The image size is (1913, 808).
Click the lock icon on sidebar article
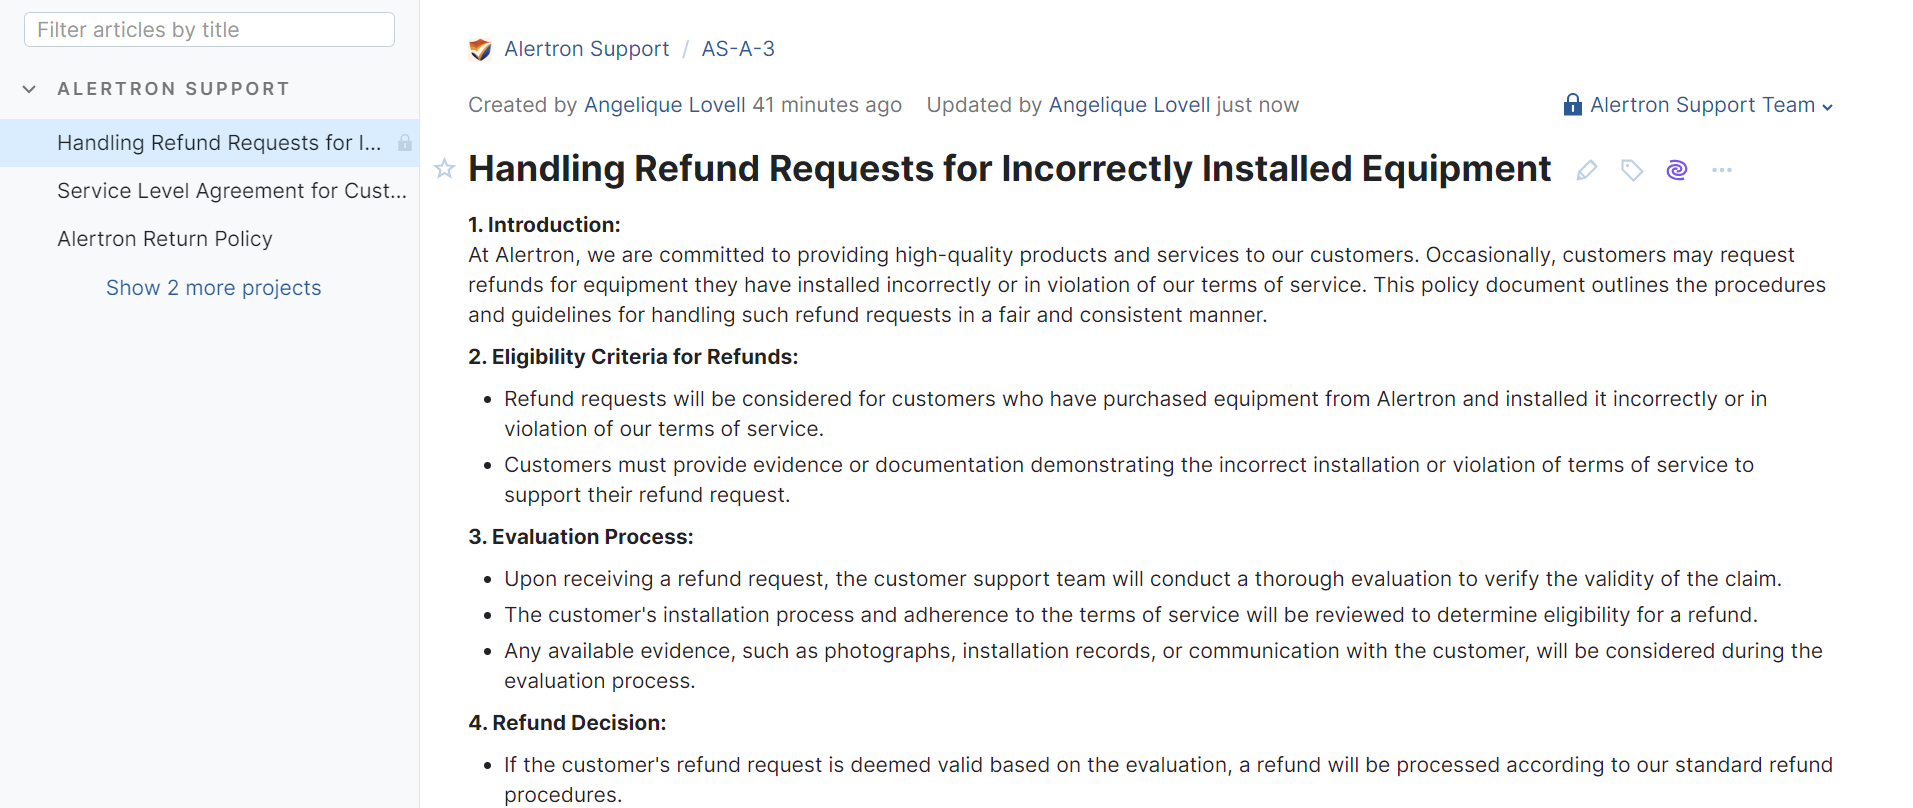(x=404, y=143)
